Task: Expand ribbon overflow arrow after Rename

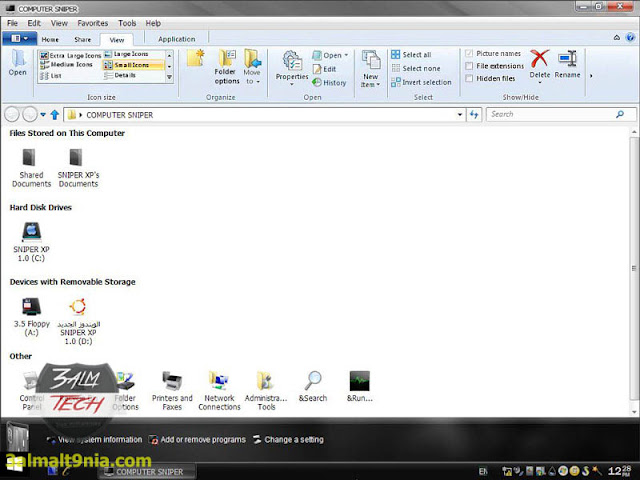Action: [x=591, y=76]
